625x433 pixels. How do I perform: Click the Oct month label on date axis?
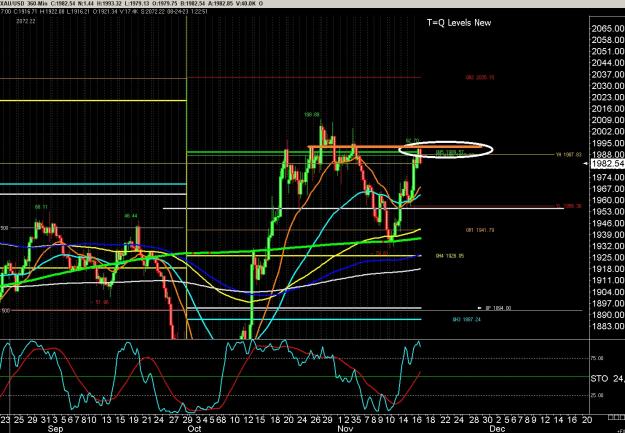click(x=194, y=429)
